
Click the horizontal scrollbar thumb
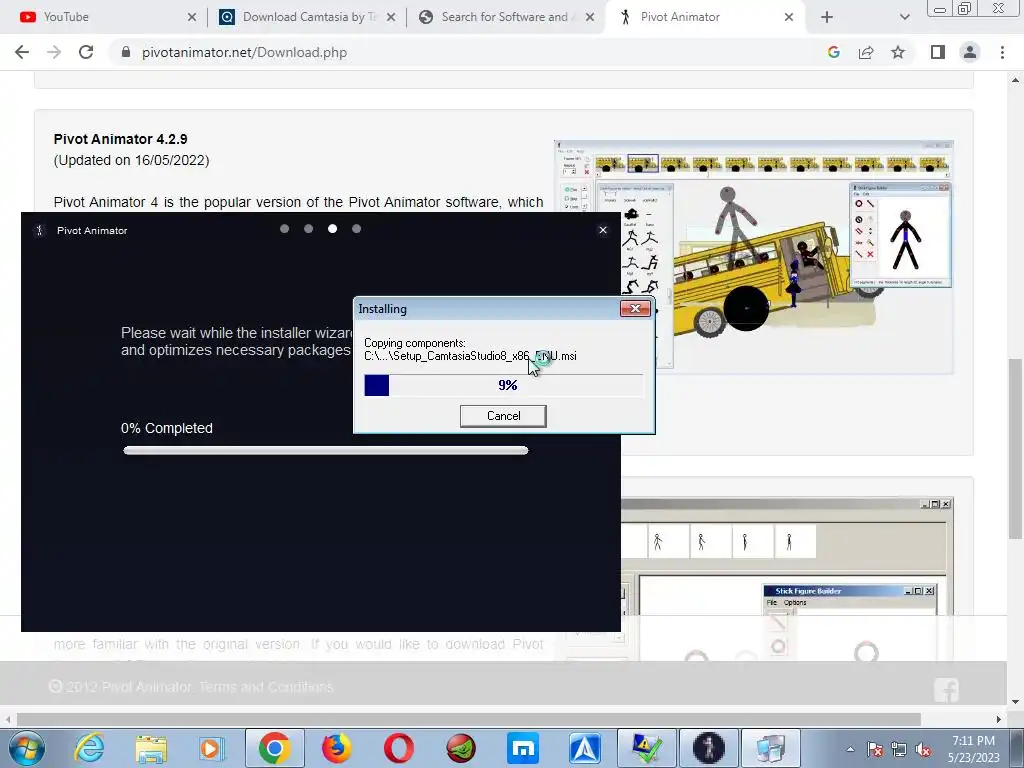[x=468, y=719]
